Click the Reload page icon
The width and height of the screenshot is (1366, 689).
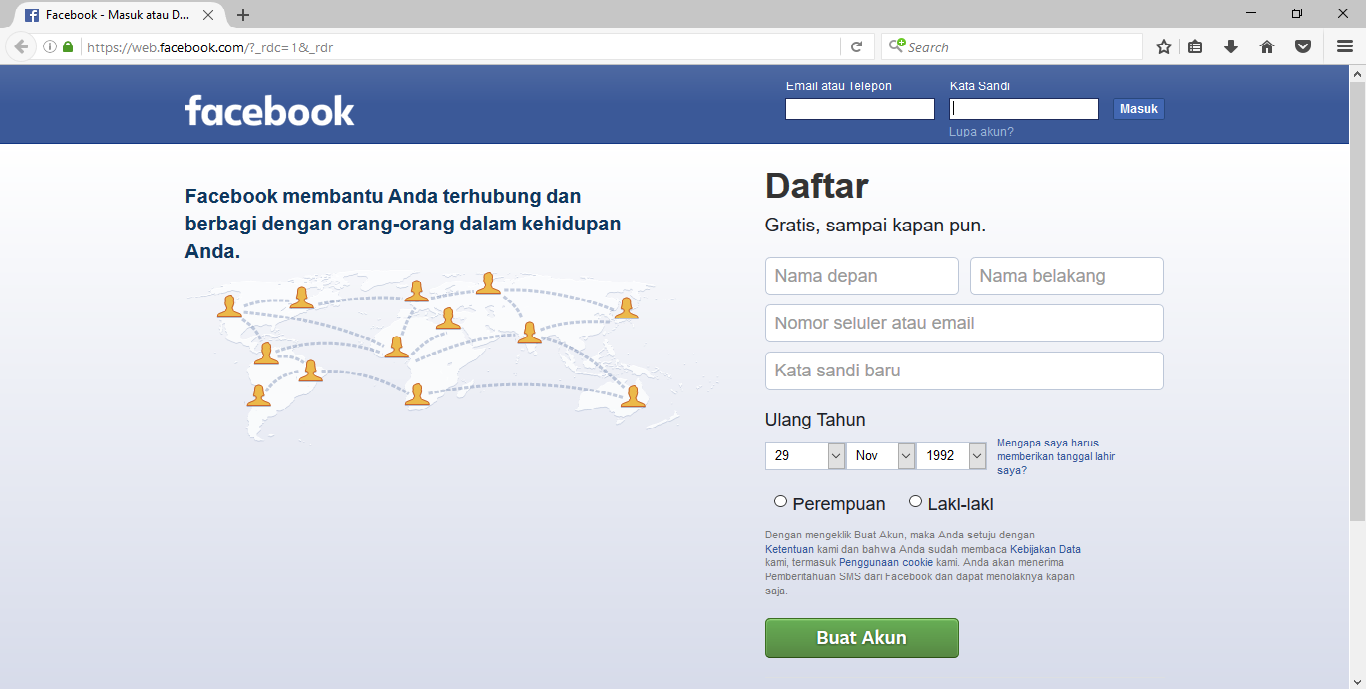point(857,46)
